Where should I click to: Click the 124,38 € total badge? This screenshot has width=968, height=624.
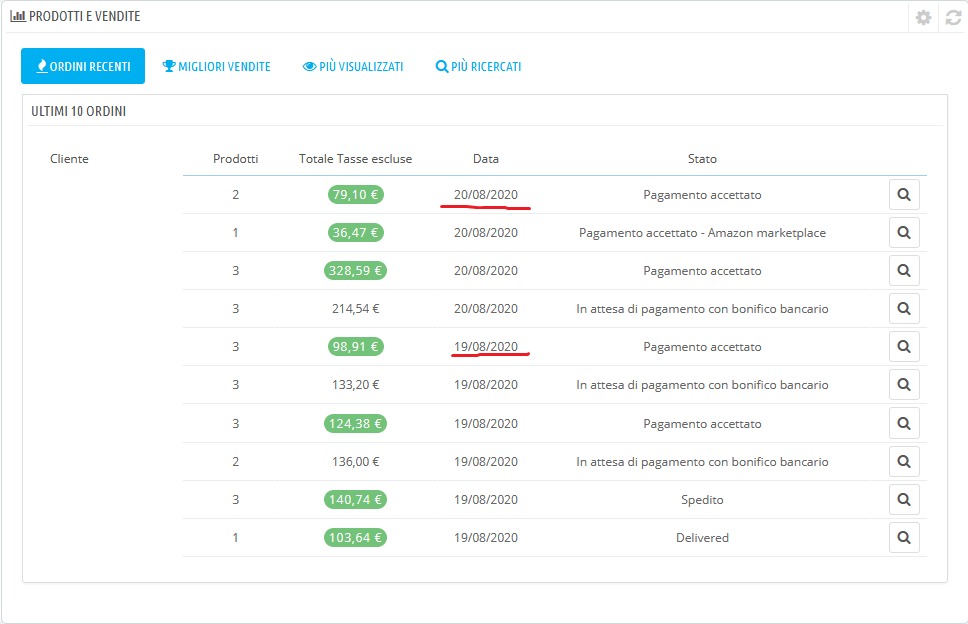356,423
